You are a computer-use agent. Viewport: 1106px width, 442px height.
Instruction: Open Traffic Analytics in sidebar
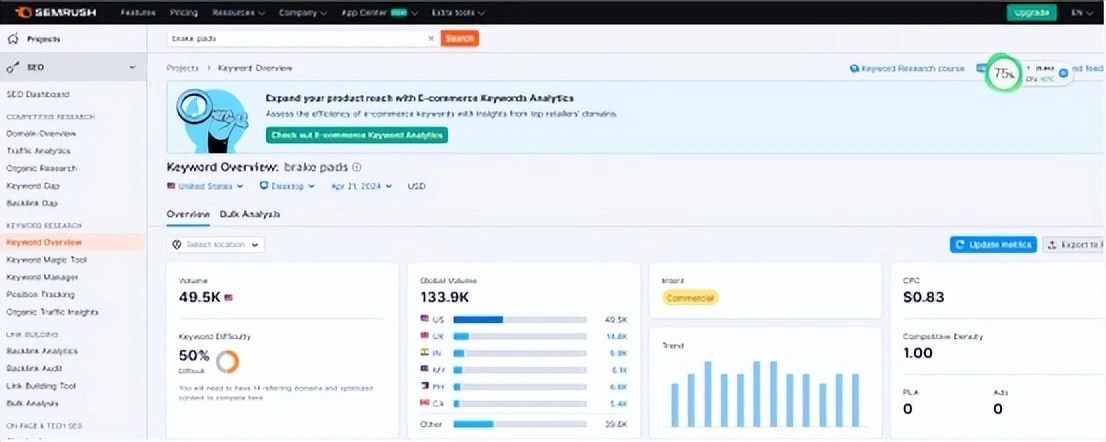(x=38, y=151)
